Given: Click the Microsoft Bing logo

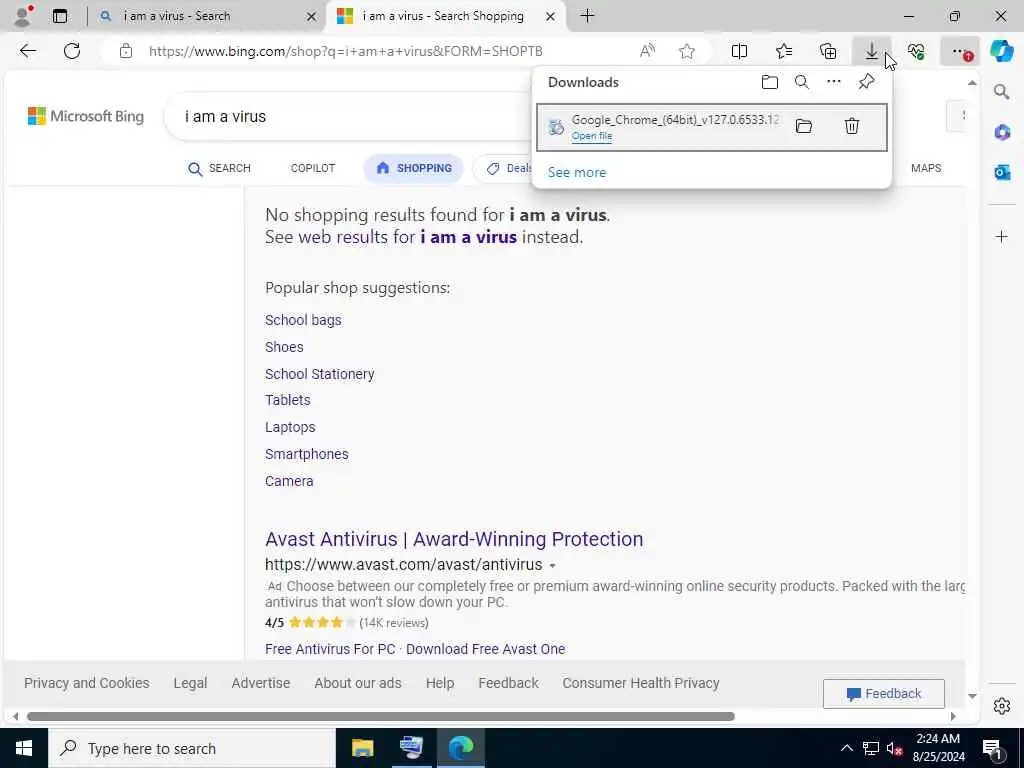Looking at the screenshot, I should click(86, 116).
